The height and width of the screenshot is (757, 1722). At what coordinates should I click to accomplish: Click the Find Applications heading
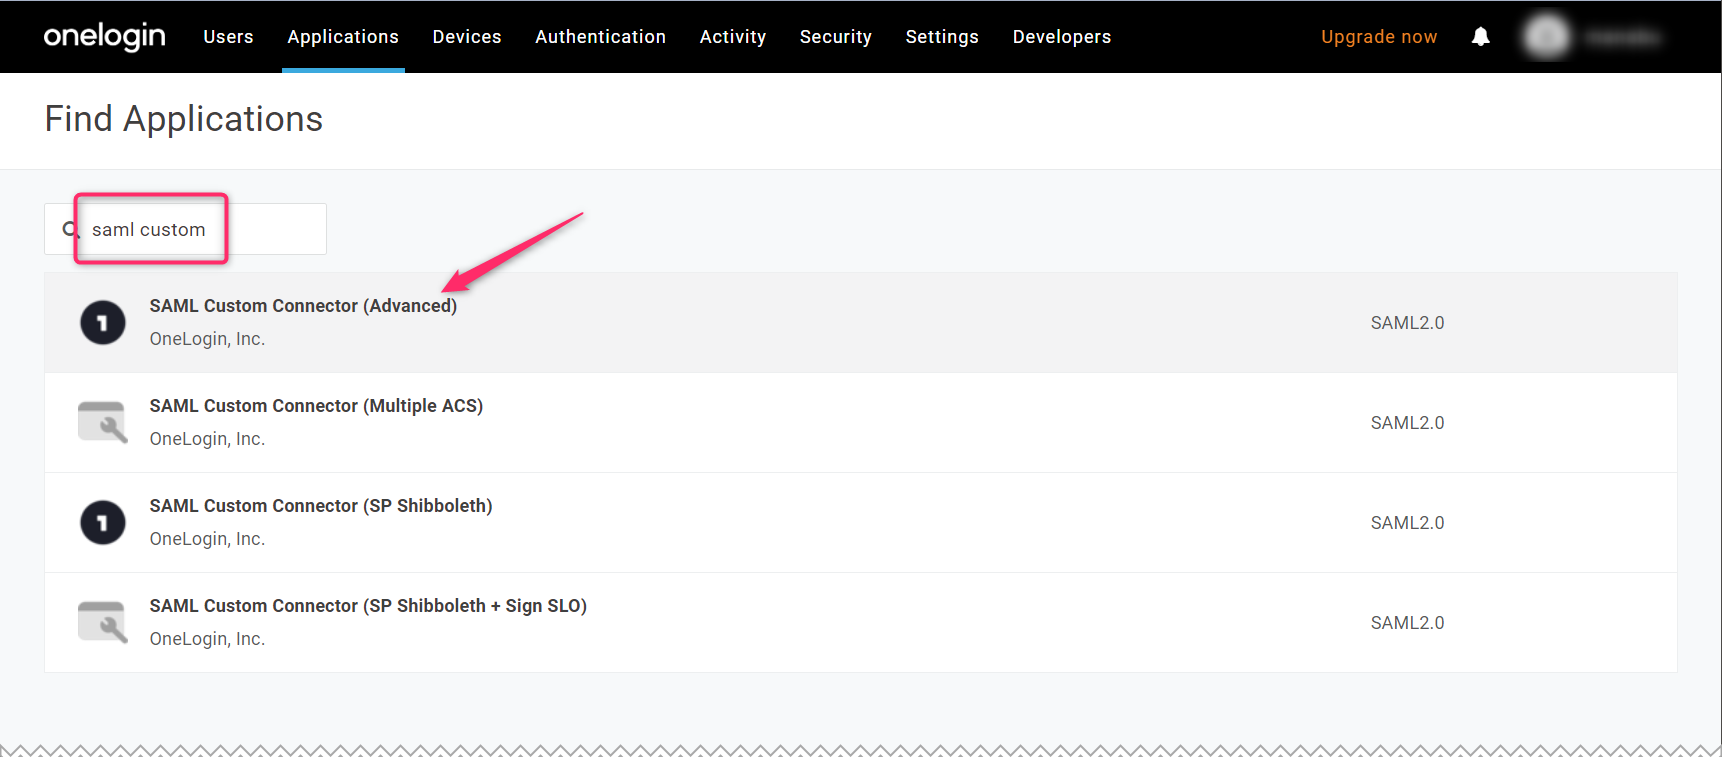[x=184, y=119]
